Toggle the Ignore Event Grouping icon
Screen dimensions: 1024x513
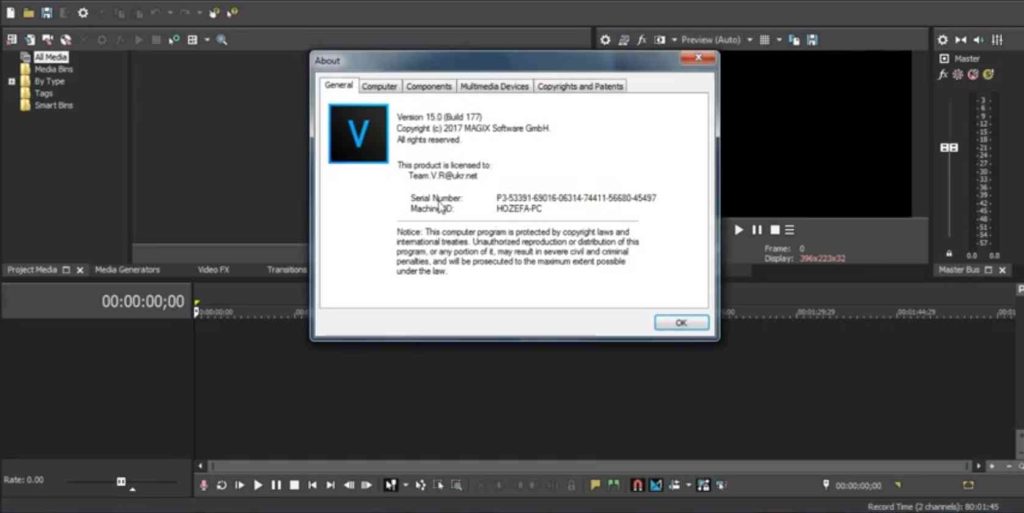tap(722, 485)
